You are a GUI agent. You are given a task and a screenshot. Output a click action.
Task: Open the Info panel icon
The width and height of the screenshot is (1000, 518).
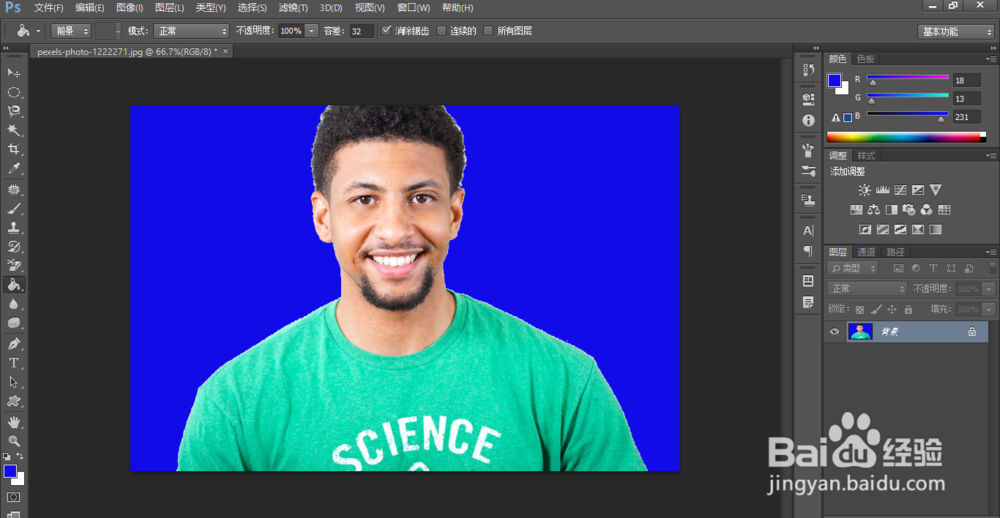coord(808,120)
